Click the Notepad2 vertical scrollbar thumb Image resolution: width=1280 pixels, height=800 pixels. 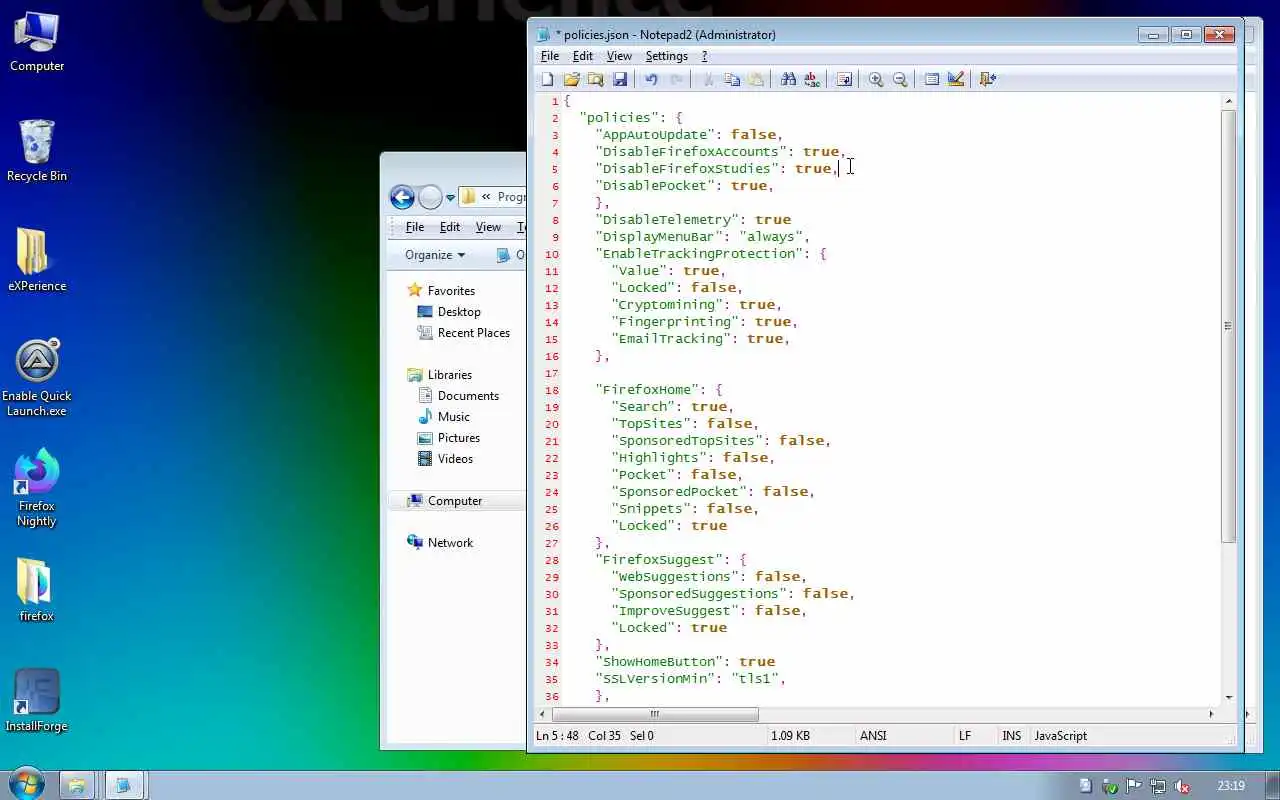[1228, 326]
